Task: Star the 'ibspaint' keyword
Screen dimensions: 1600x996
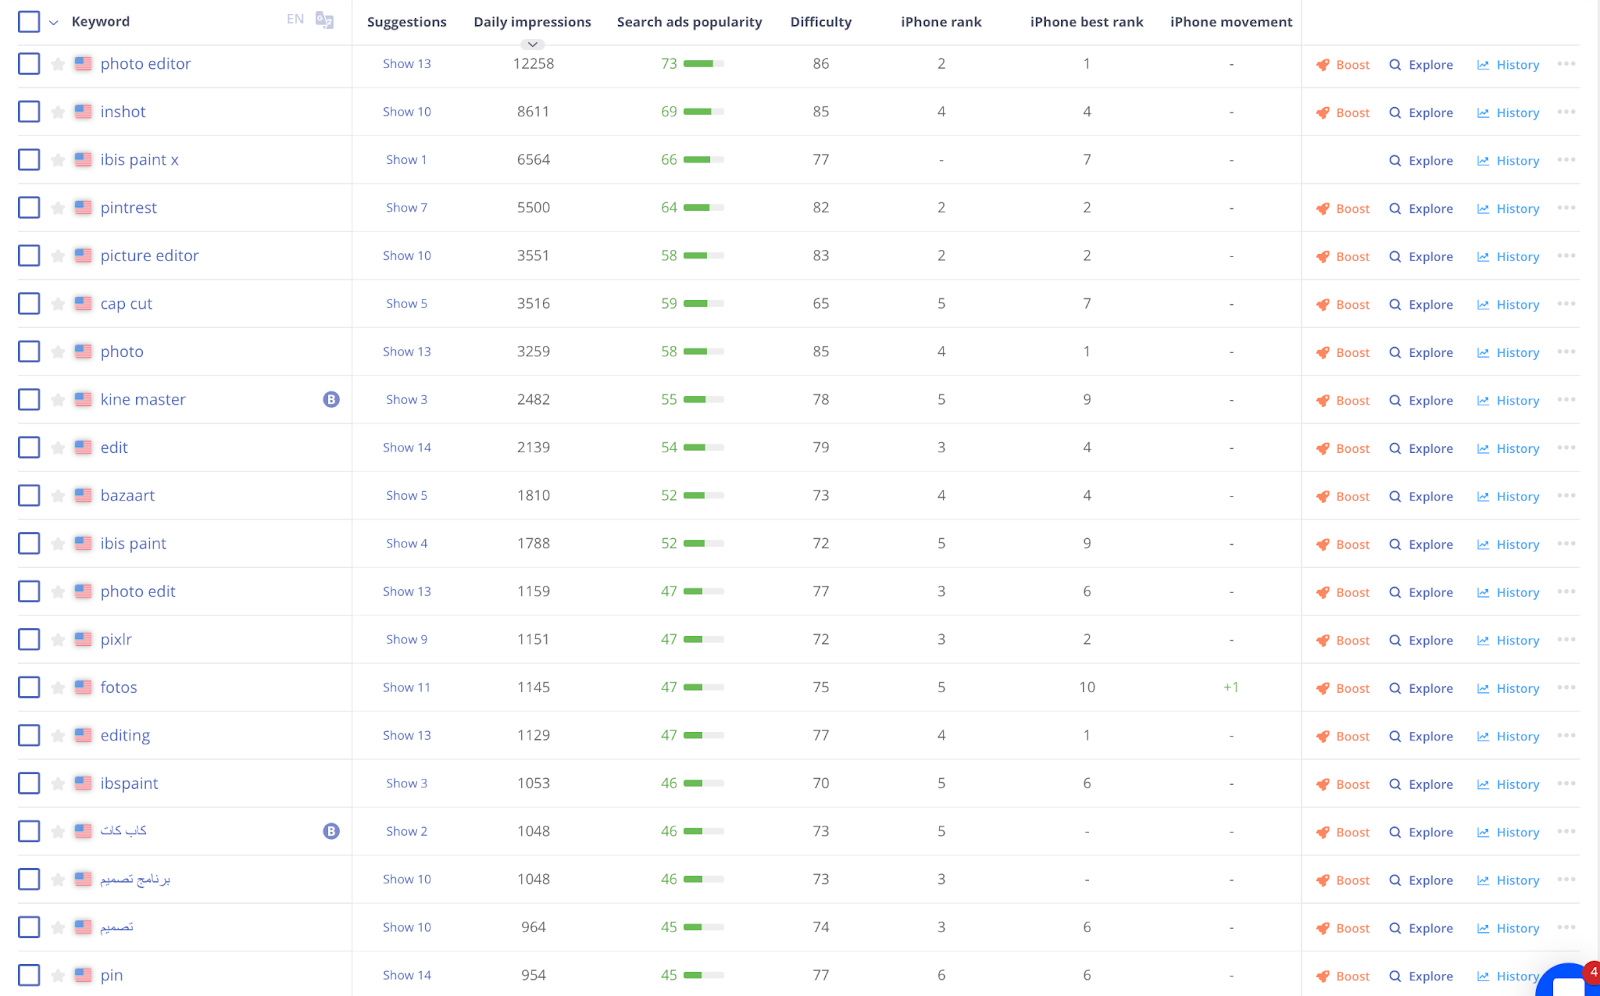Action: (x=58, y=784)
